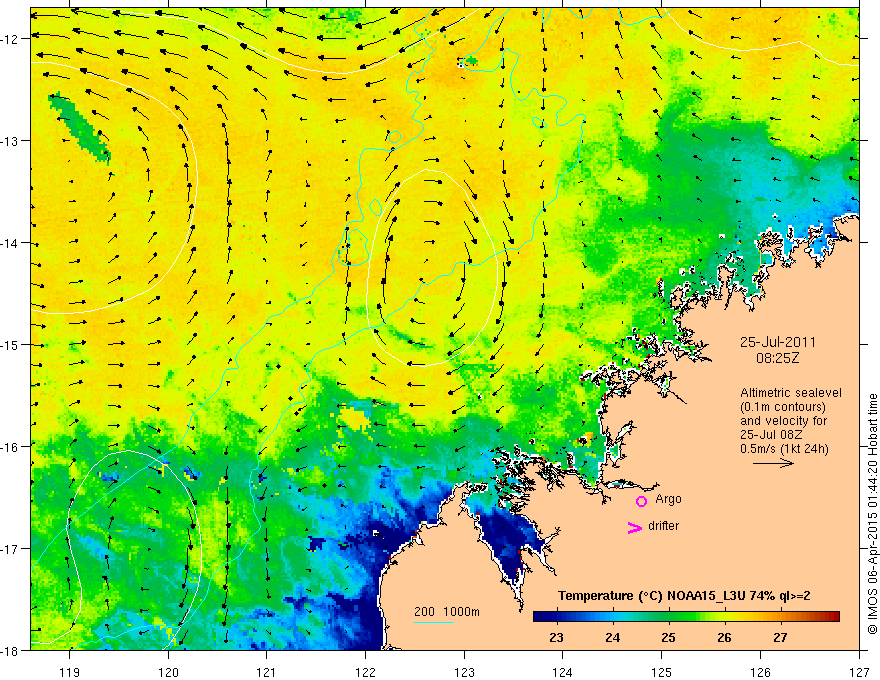Select the time text 08:25Z
Viewport: 880px width, 680px height.
(778, 358)
